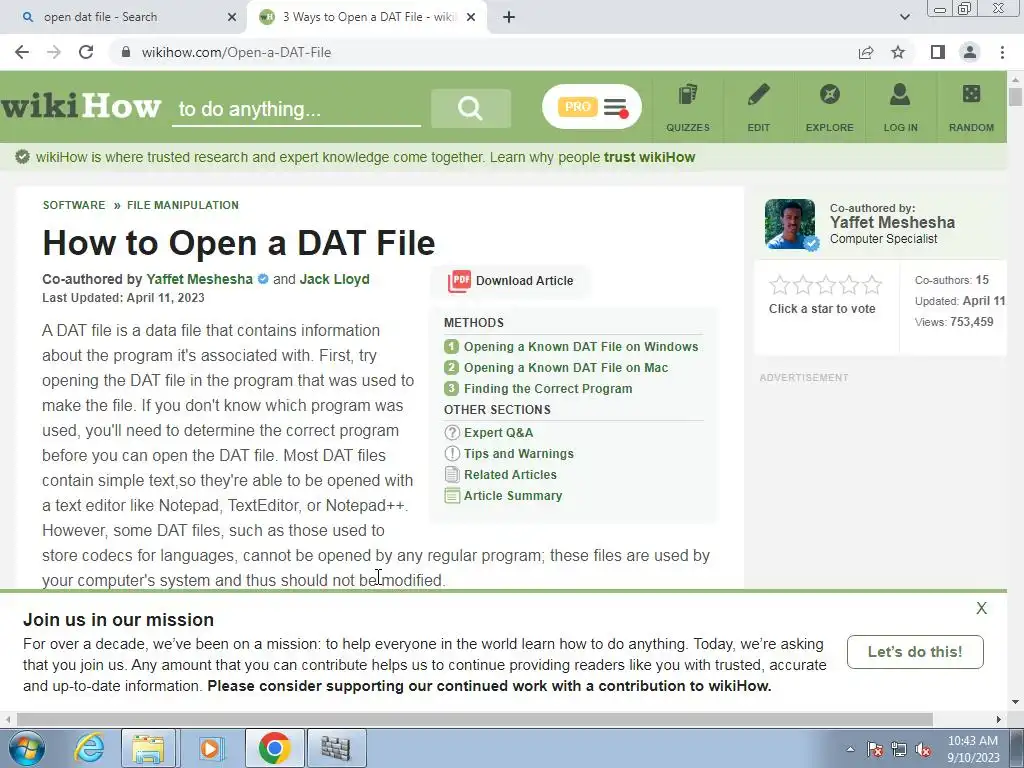This screenshot has width=1024, height=768.
Task: Click the 'Let's do this!' button
Action: [x=915, y=652]
